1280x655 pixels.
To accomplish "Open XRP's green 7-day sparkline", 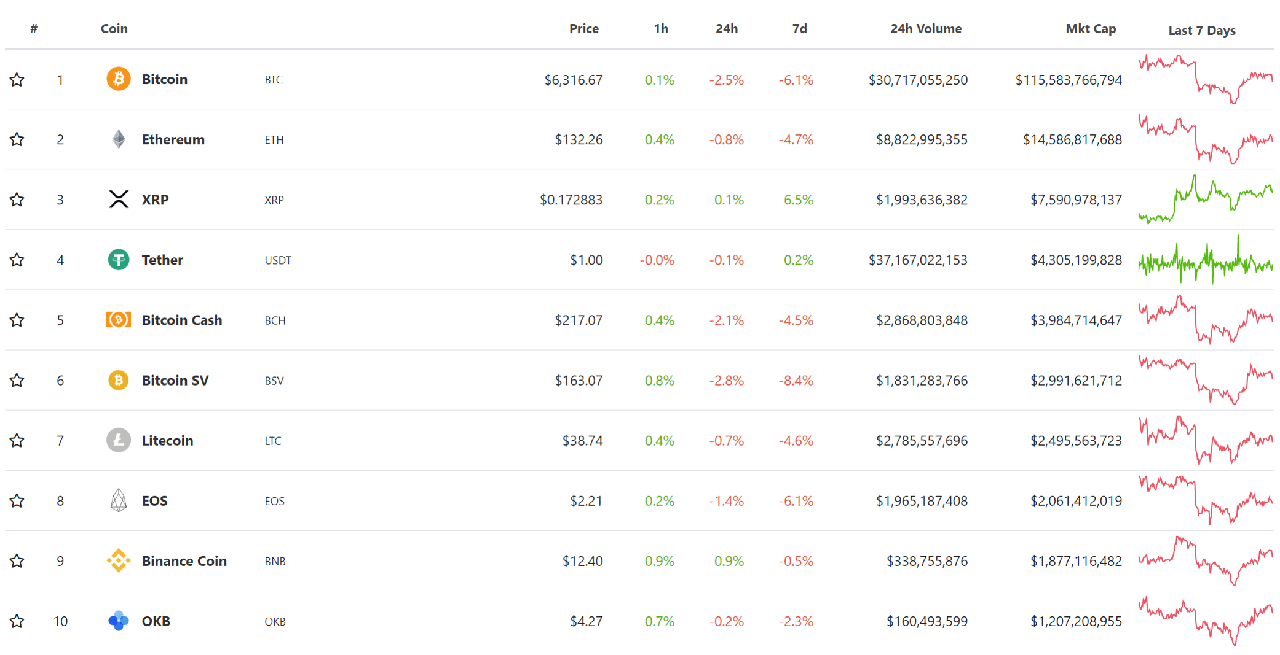I will tap(1206, 199).
